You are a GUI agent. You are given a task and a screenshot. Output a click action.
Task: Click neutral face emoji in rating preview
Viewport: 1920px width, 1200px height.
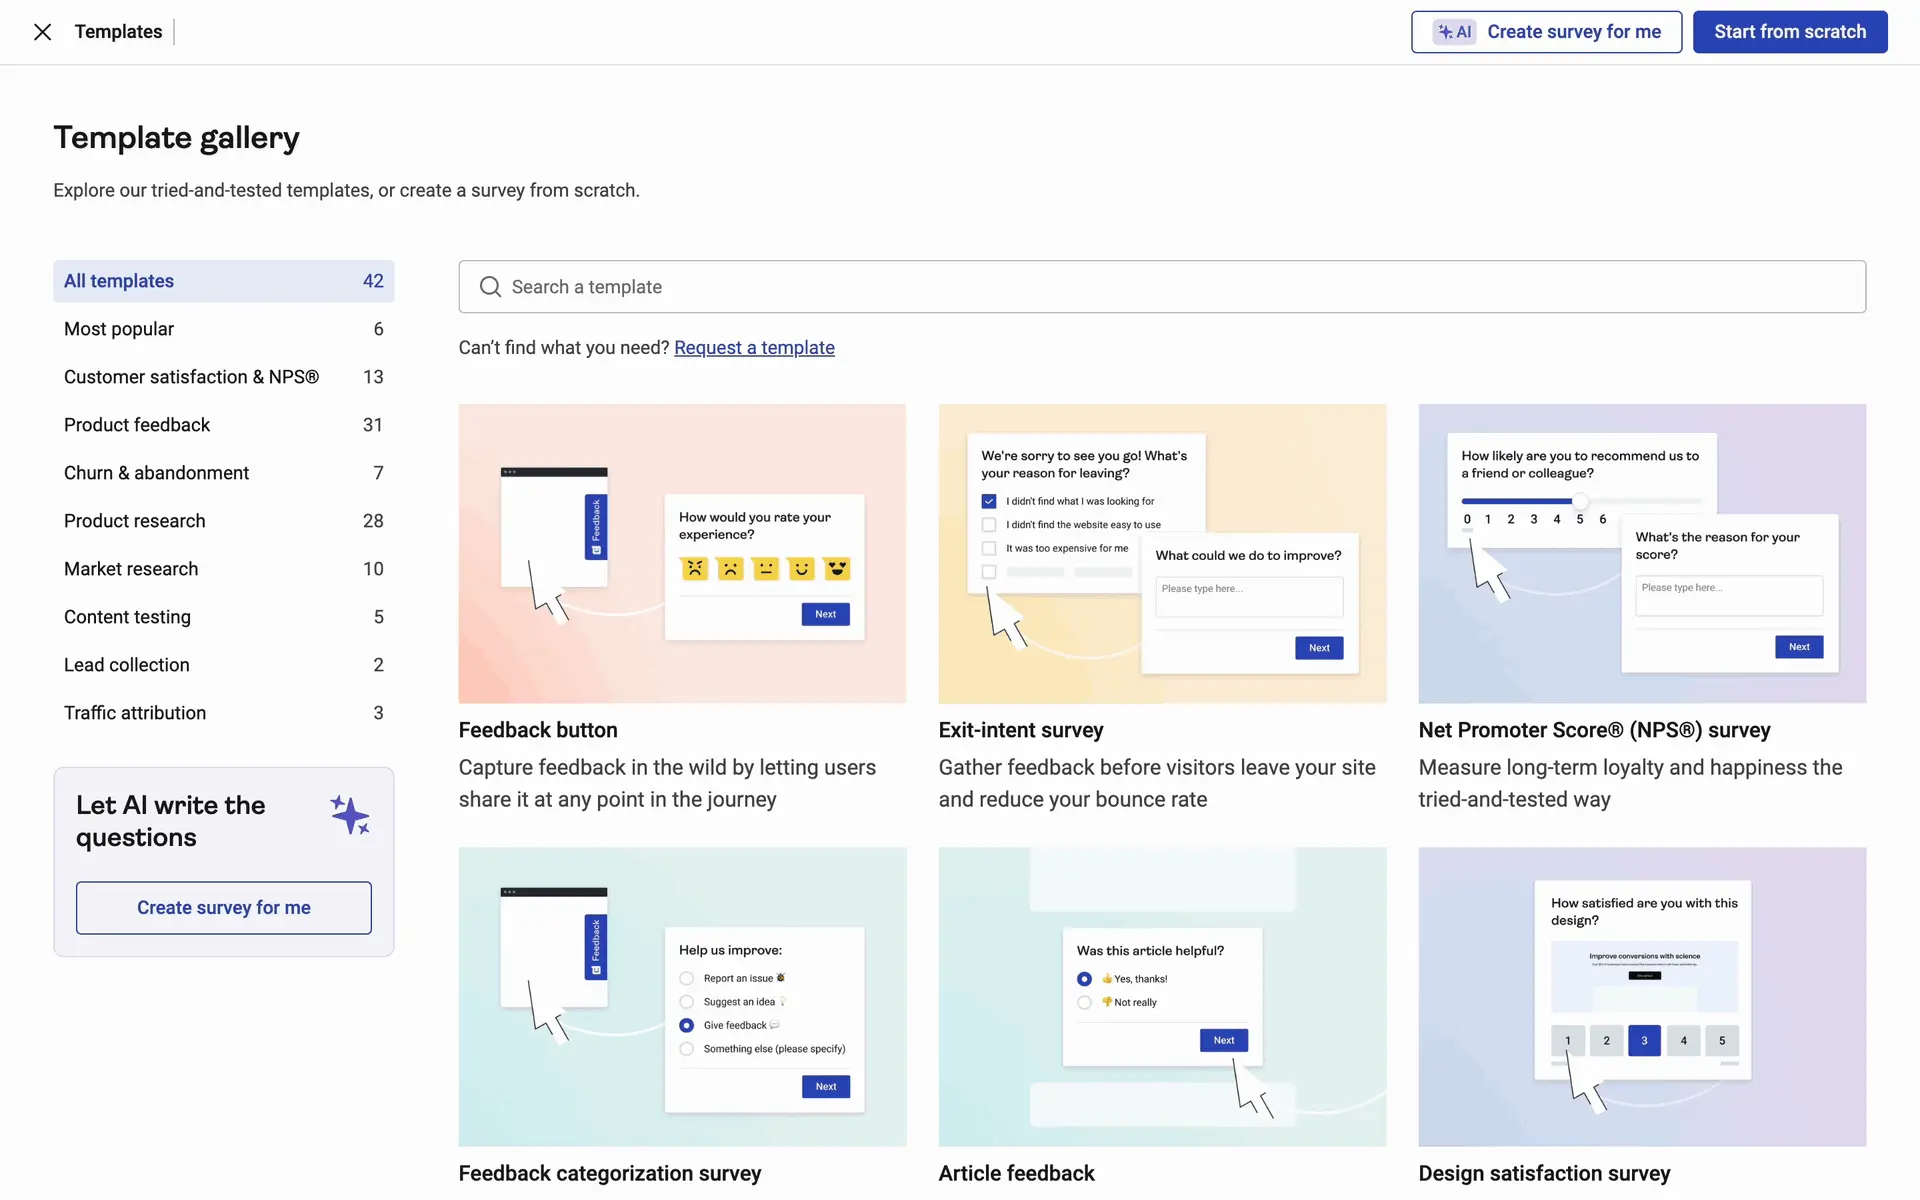766,569
